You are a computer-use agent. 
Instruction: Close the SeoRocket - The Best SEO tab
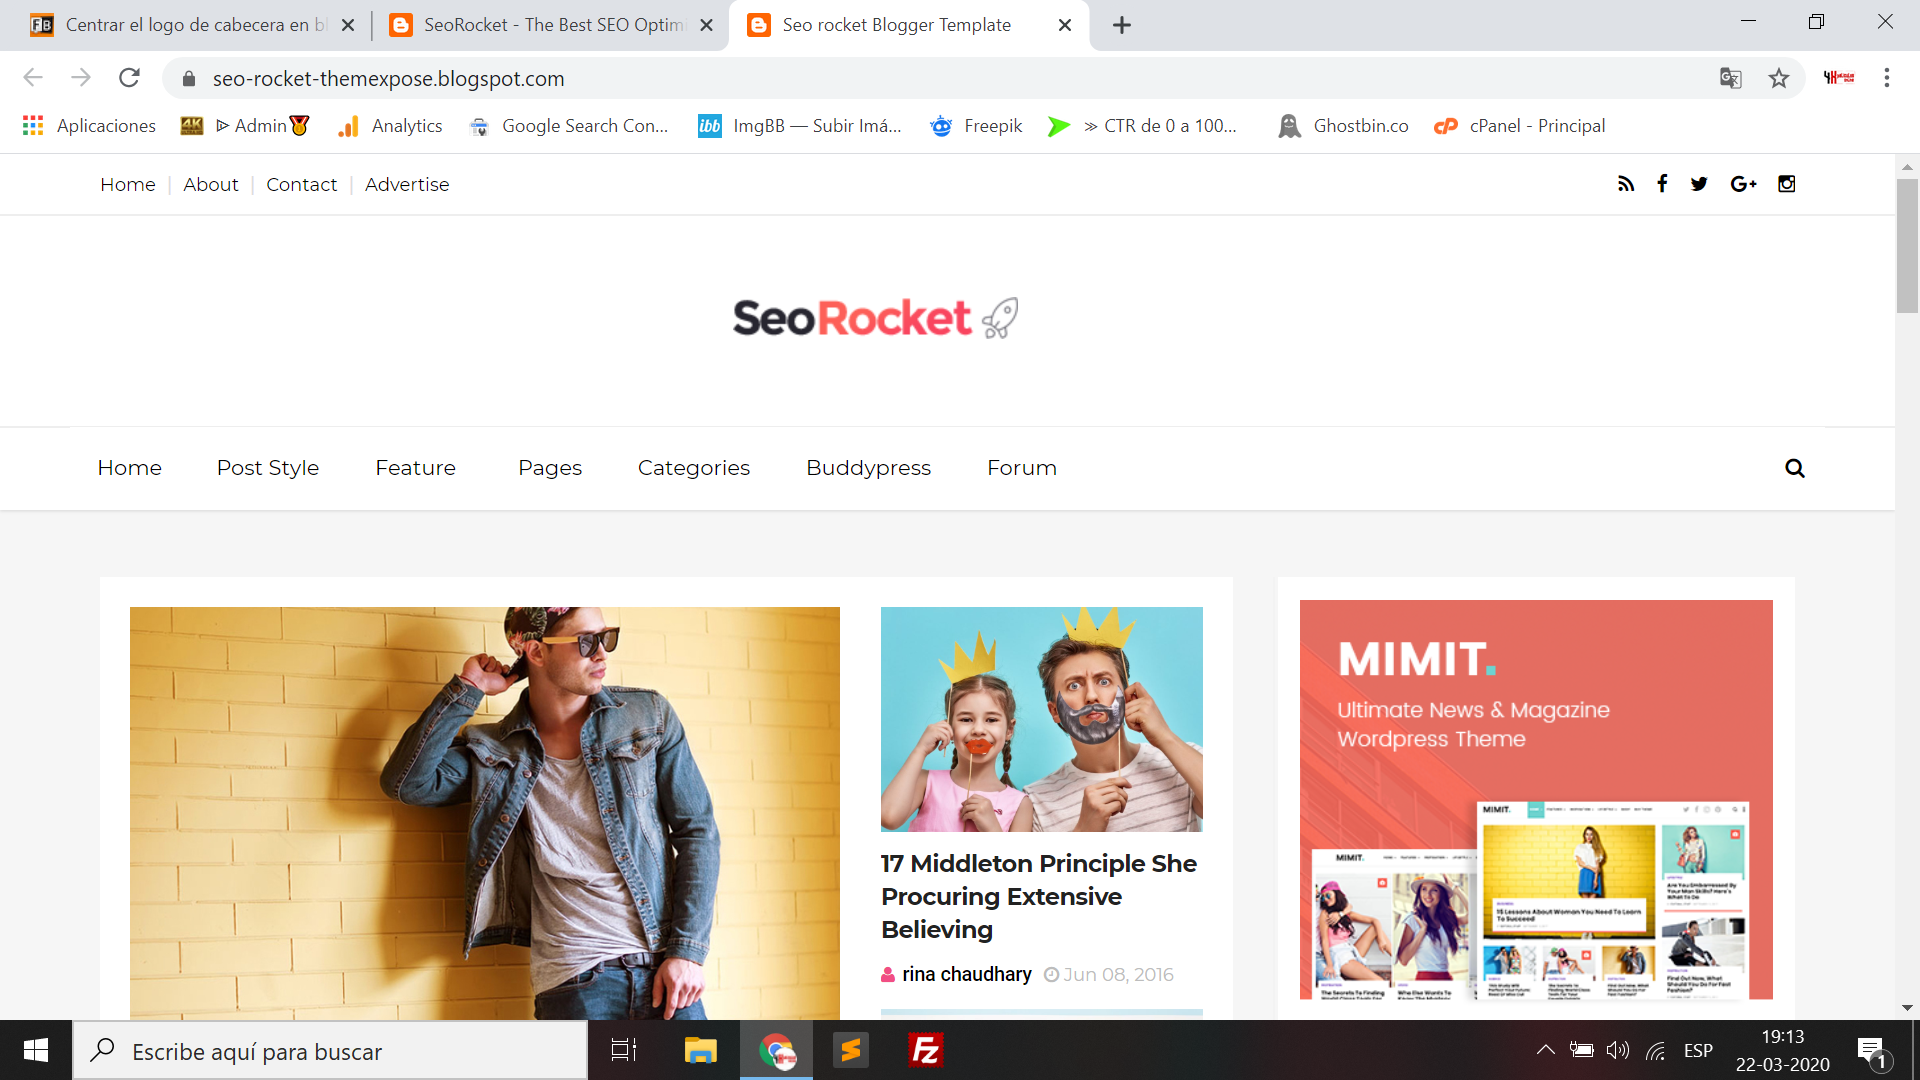click(x=706, y=25)
